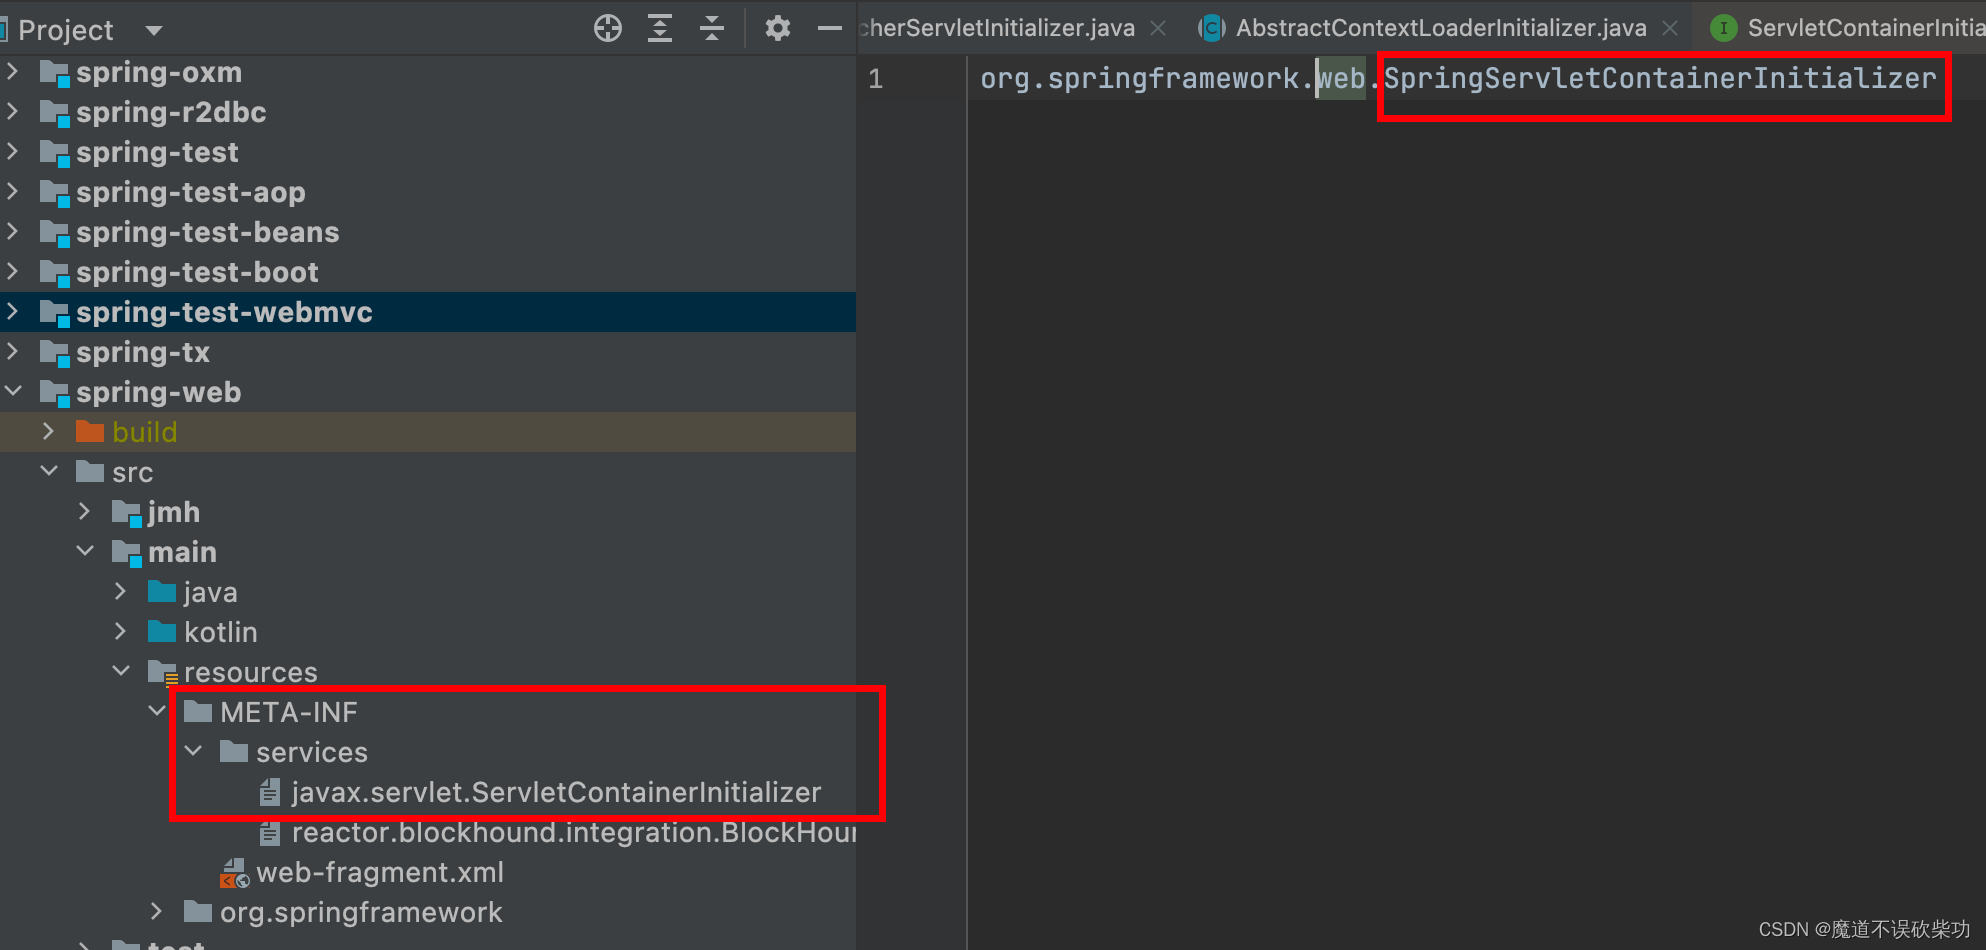
Task: Click SpringServletContainerInitializer text in editor
Action: [1660, 78]
